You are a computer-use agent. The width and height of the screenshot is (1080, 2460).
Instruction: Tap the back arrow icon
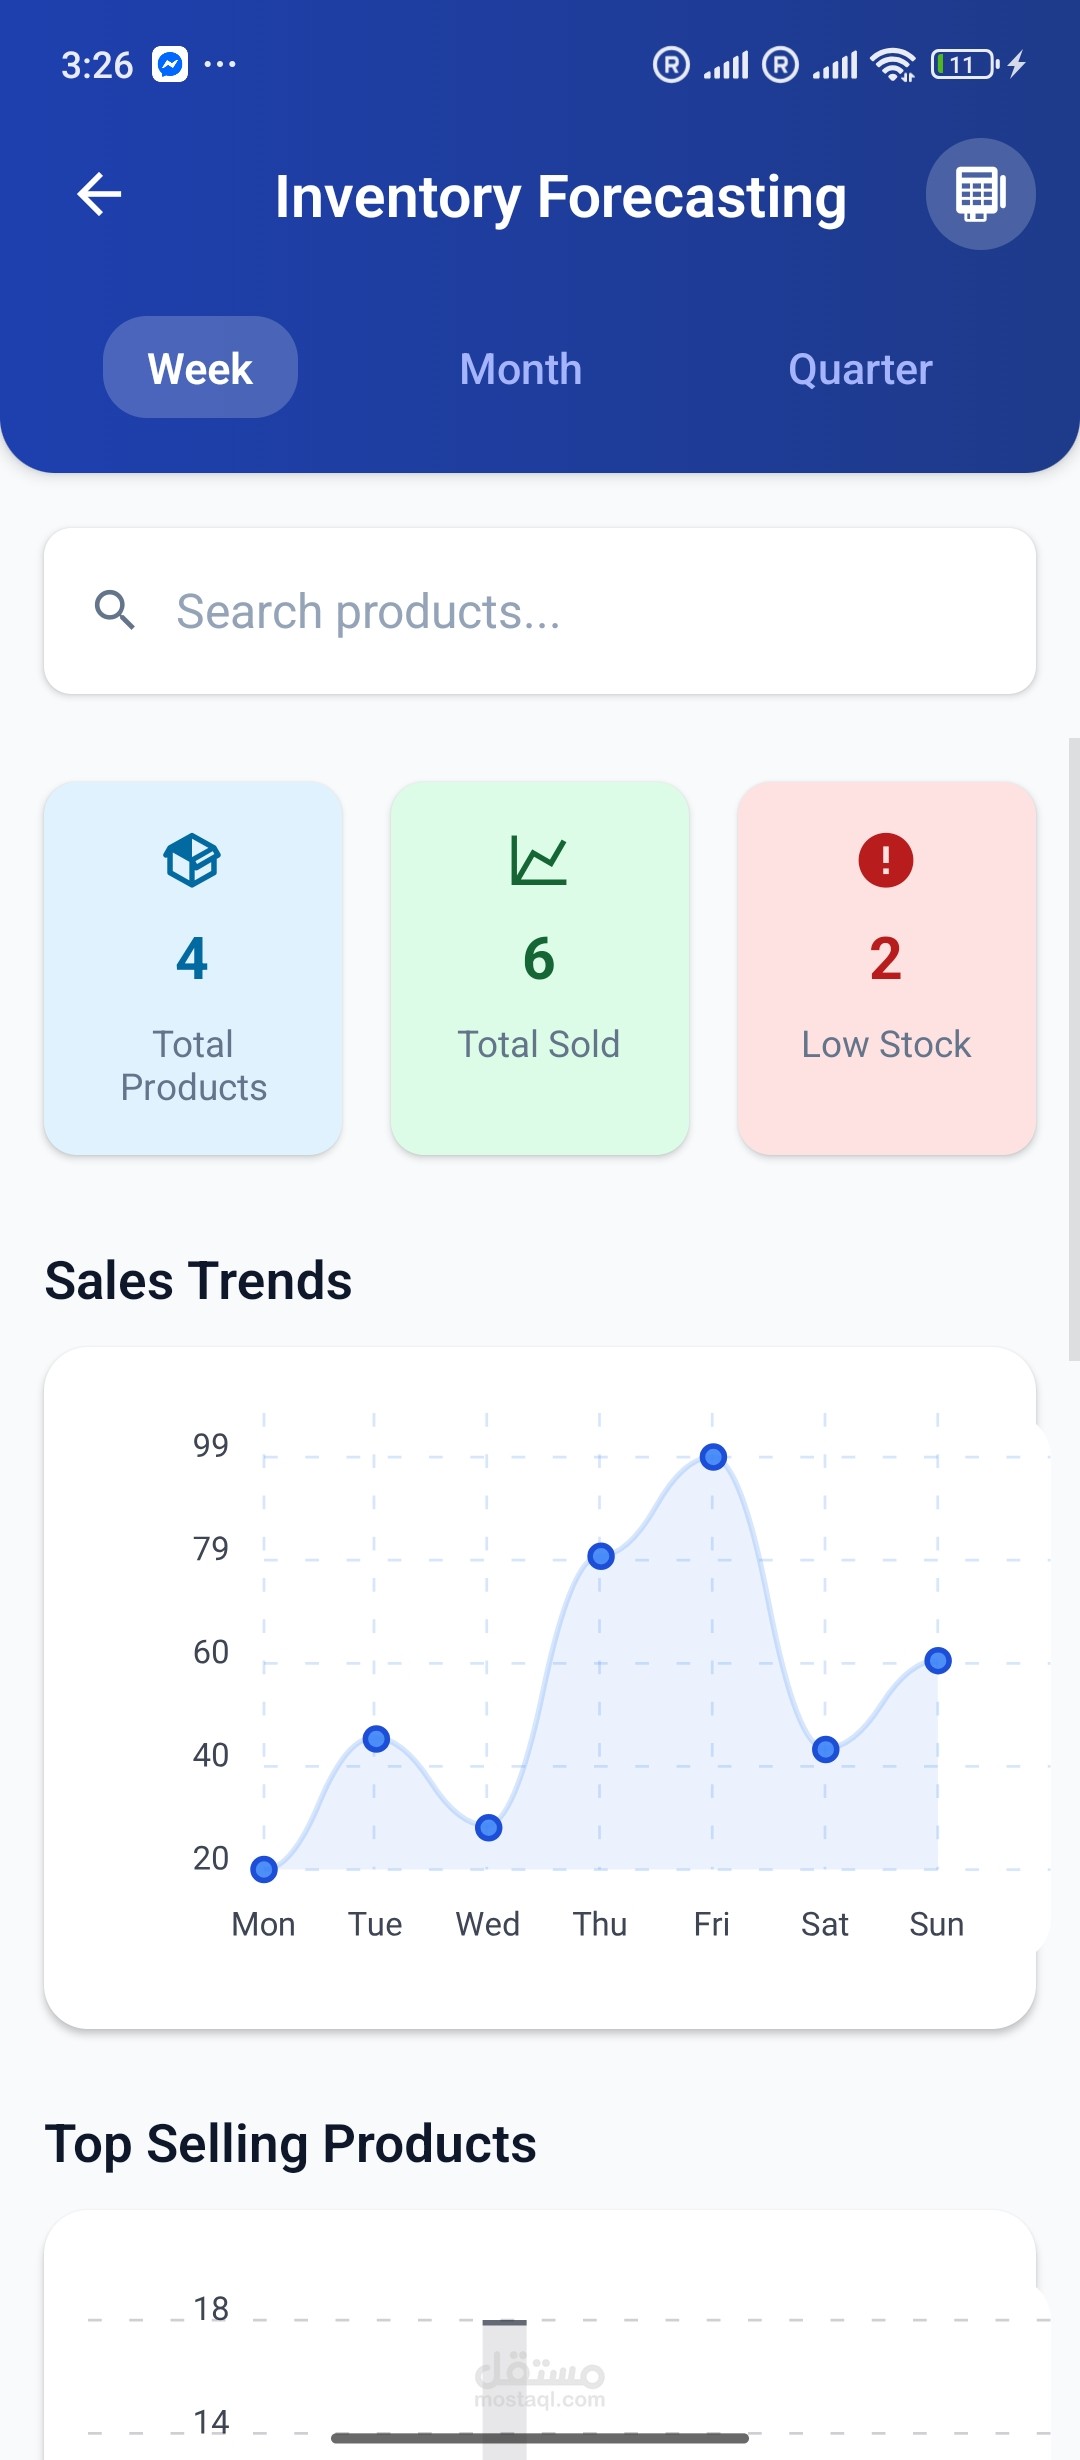click(99, 194)
